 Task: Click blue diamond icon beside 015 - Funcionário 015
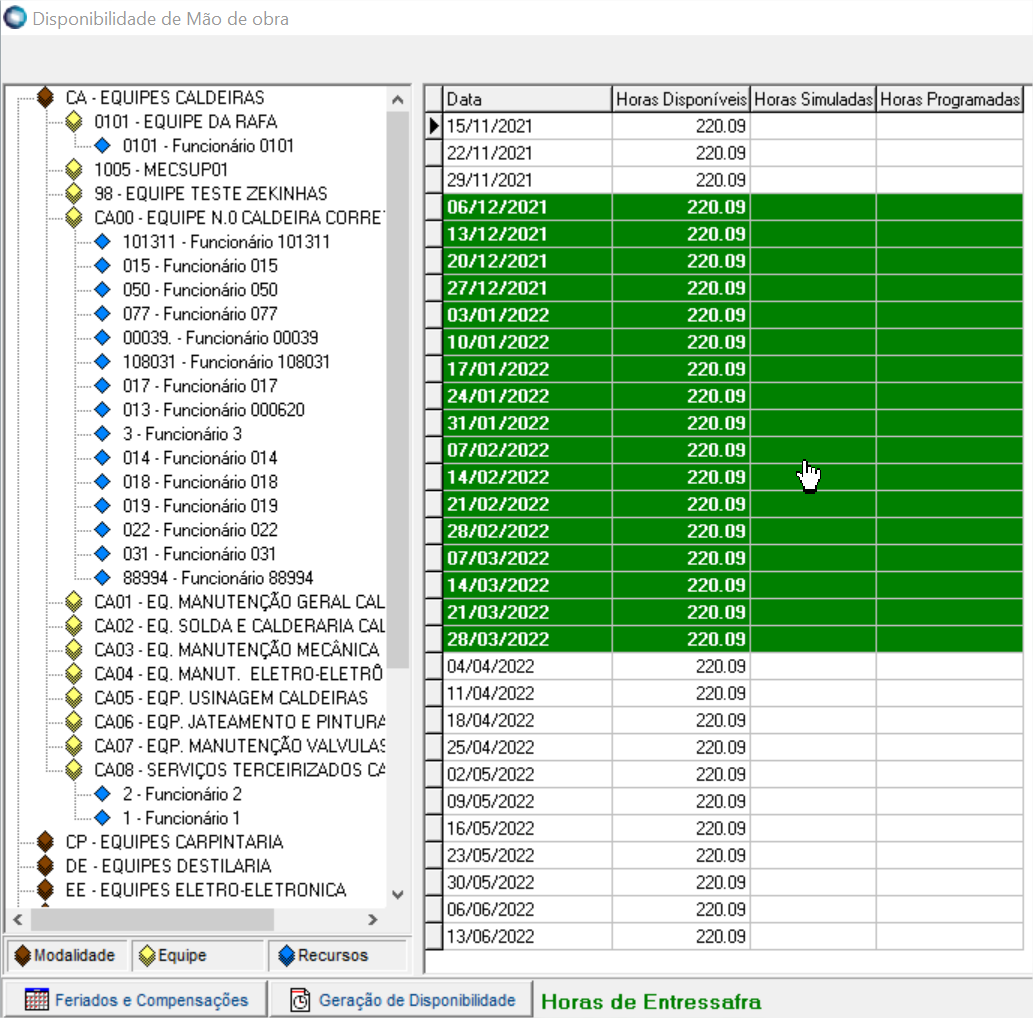tap(102, 266)
